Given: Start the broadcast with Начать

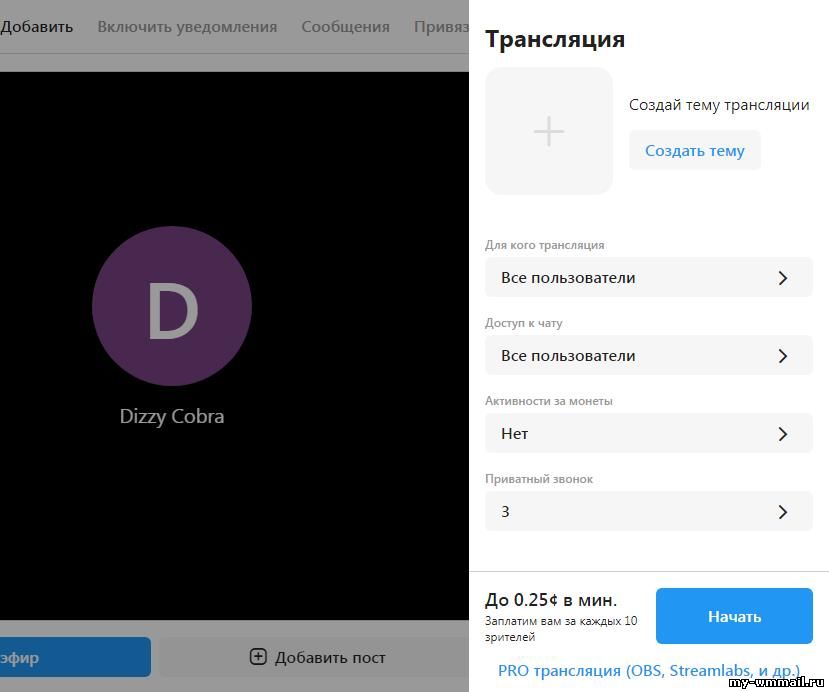Looking at the screenshot, I should (x=734, y=616).
